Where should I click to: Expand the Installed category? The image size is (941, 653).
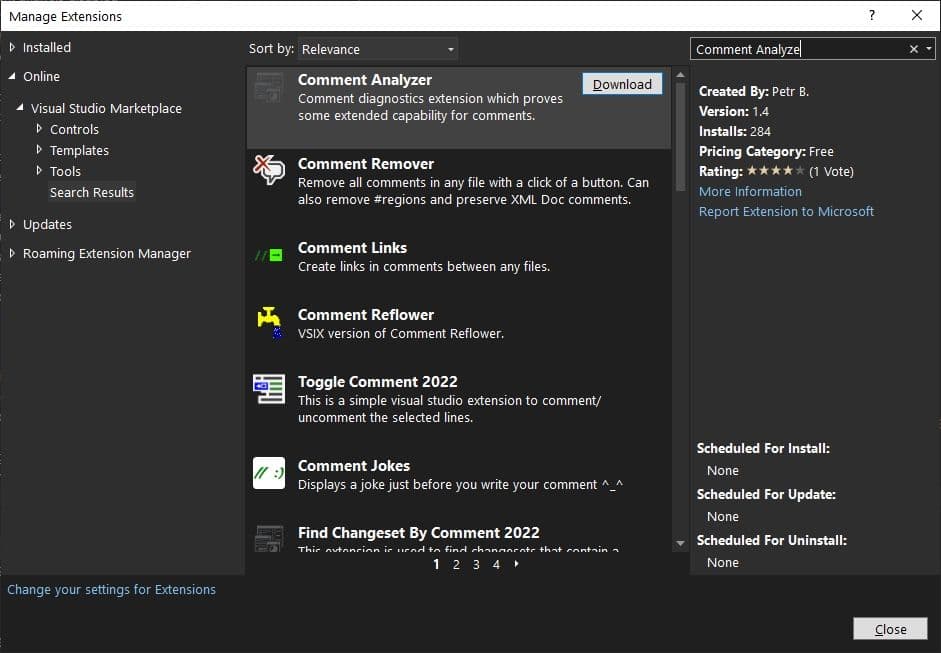12,47
